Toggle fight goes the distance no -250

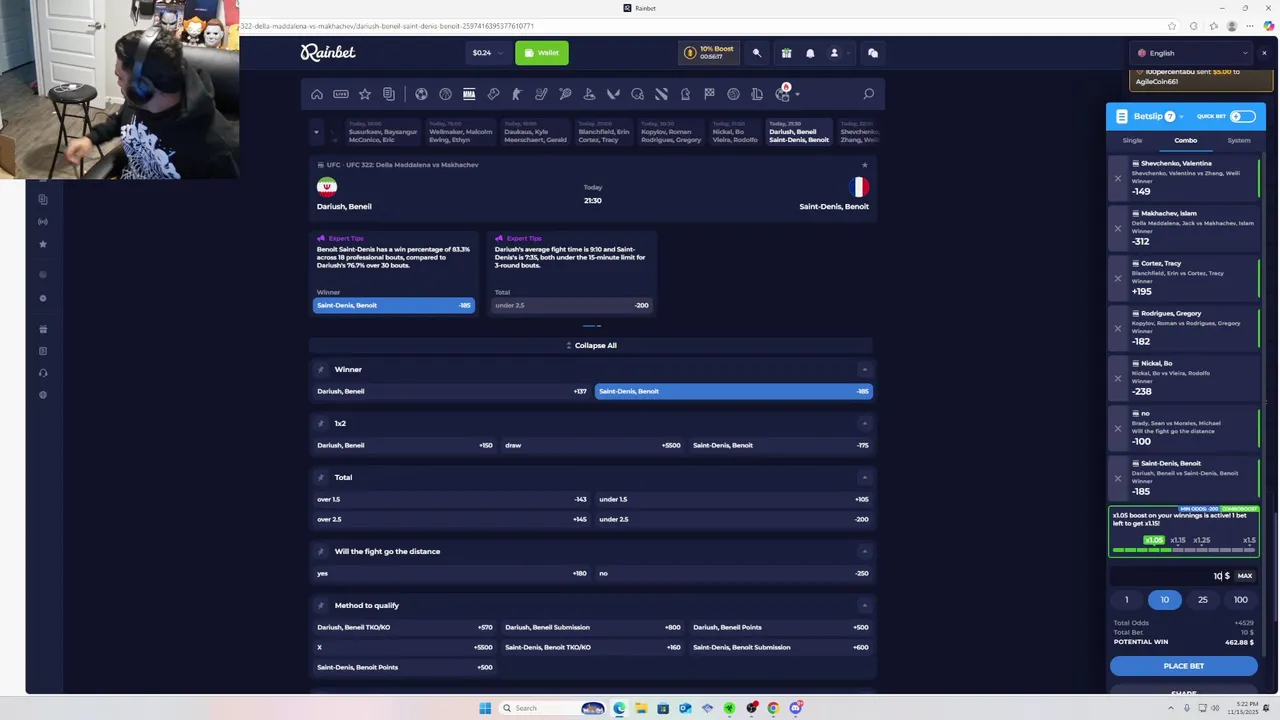pos(733,573)
